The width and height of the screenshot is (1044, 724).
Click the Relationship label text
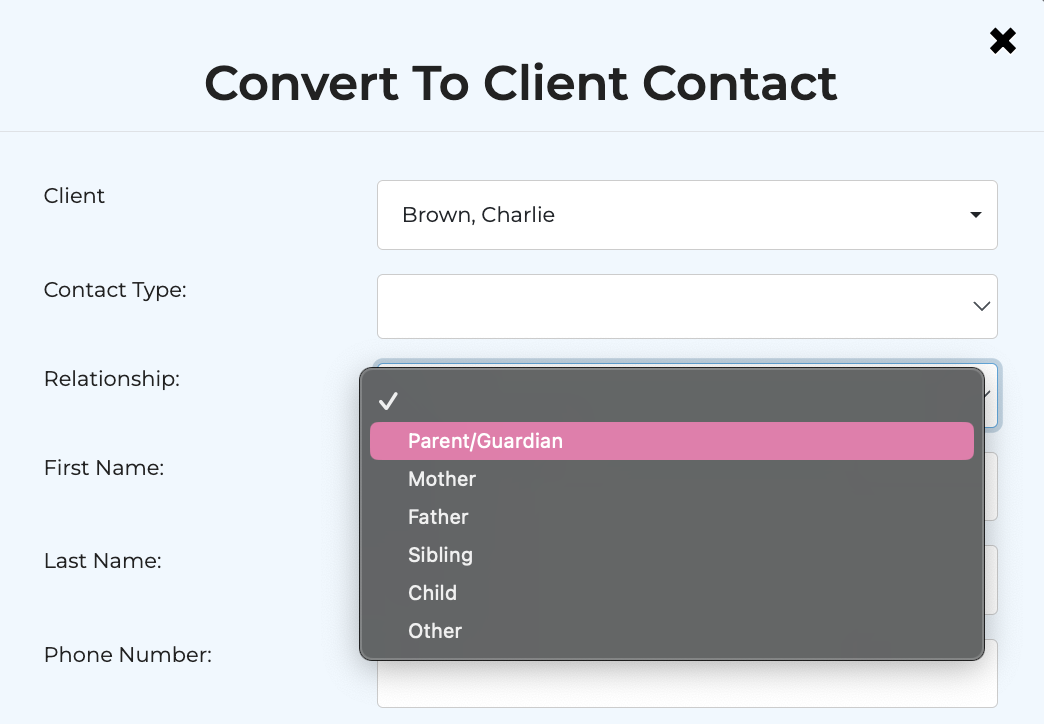coord(112,379)
